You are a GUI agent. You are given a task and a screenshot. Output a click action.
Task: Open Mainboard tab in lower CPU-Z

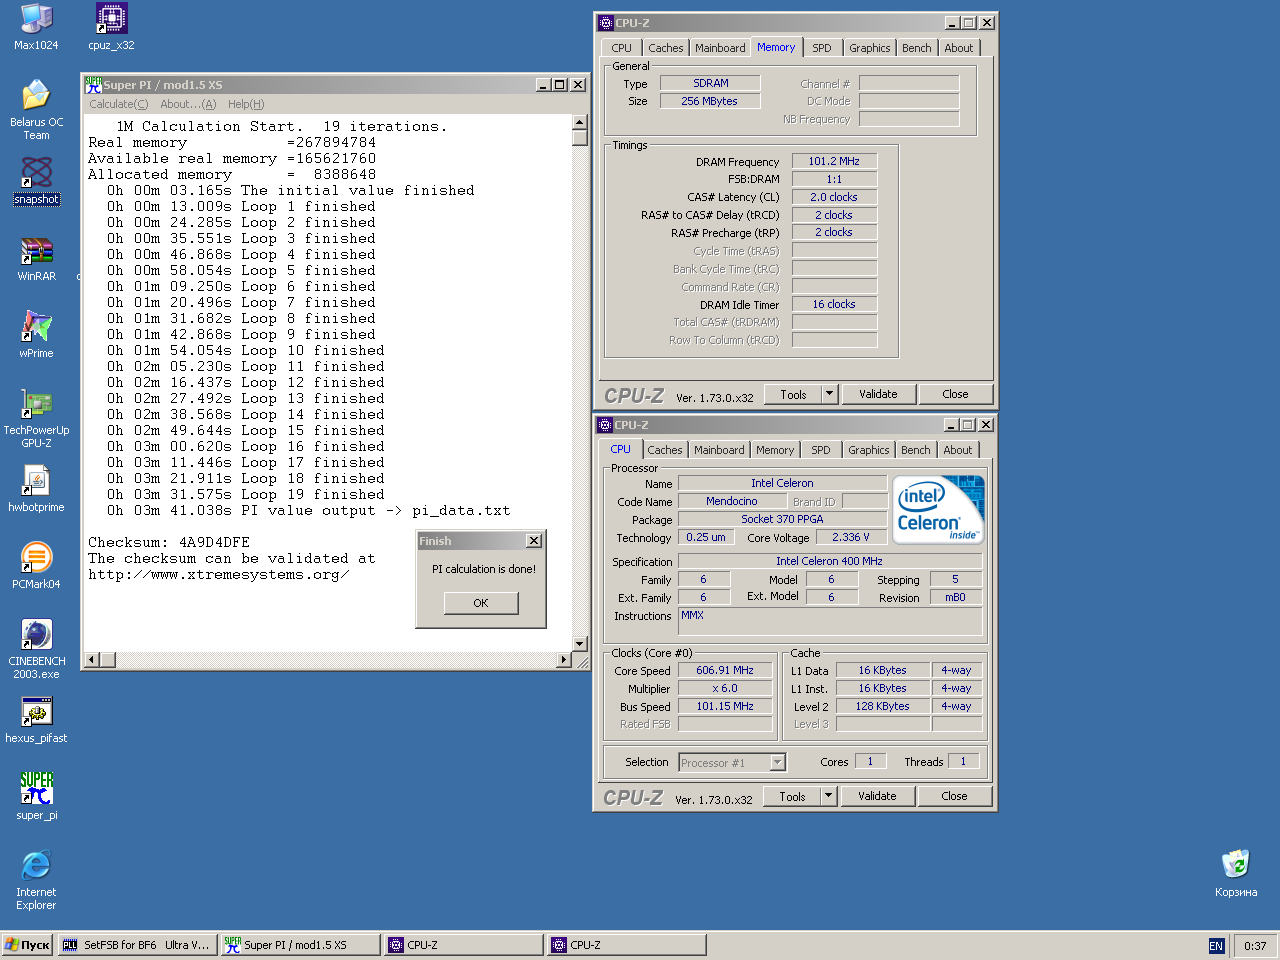pyautogui.click(x=719, y=450)
